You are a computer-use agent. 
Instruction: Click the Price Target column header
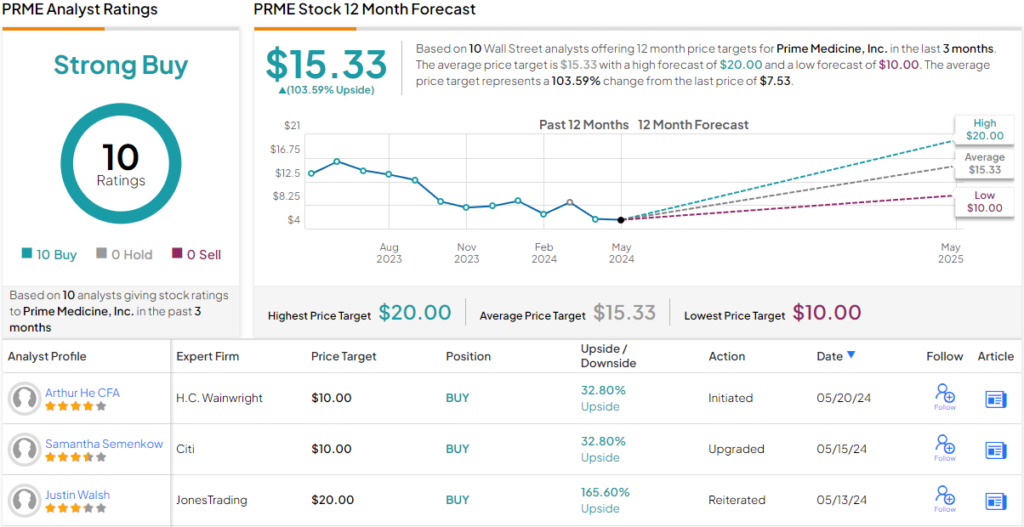point(344,356)
